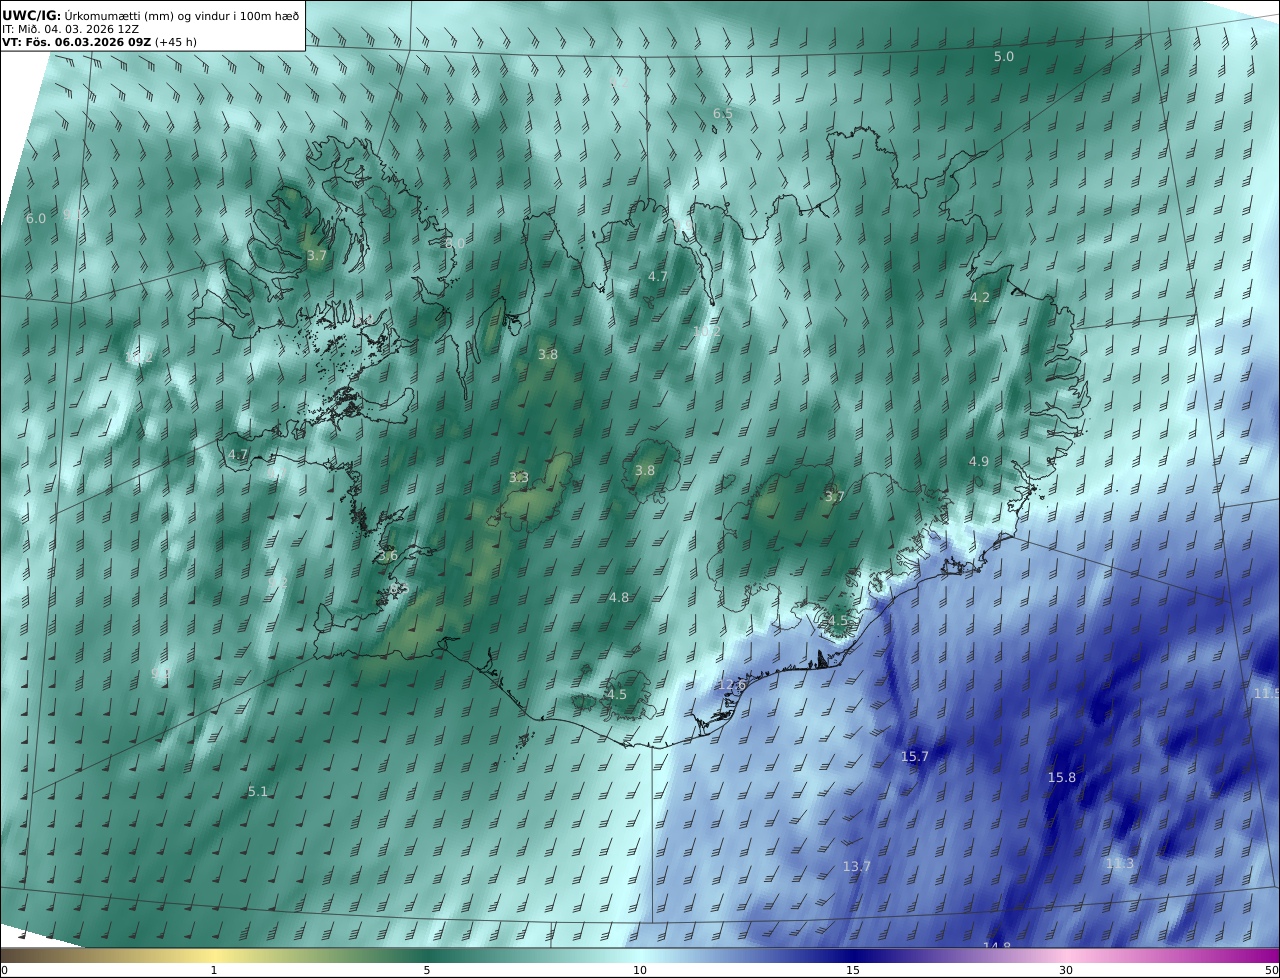Select the 4.9 value label
The image size is (1280, 978).
pos(979,461)
